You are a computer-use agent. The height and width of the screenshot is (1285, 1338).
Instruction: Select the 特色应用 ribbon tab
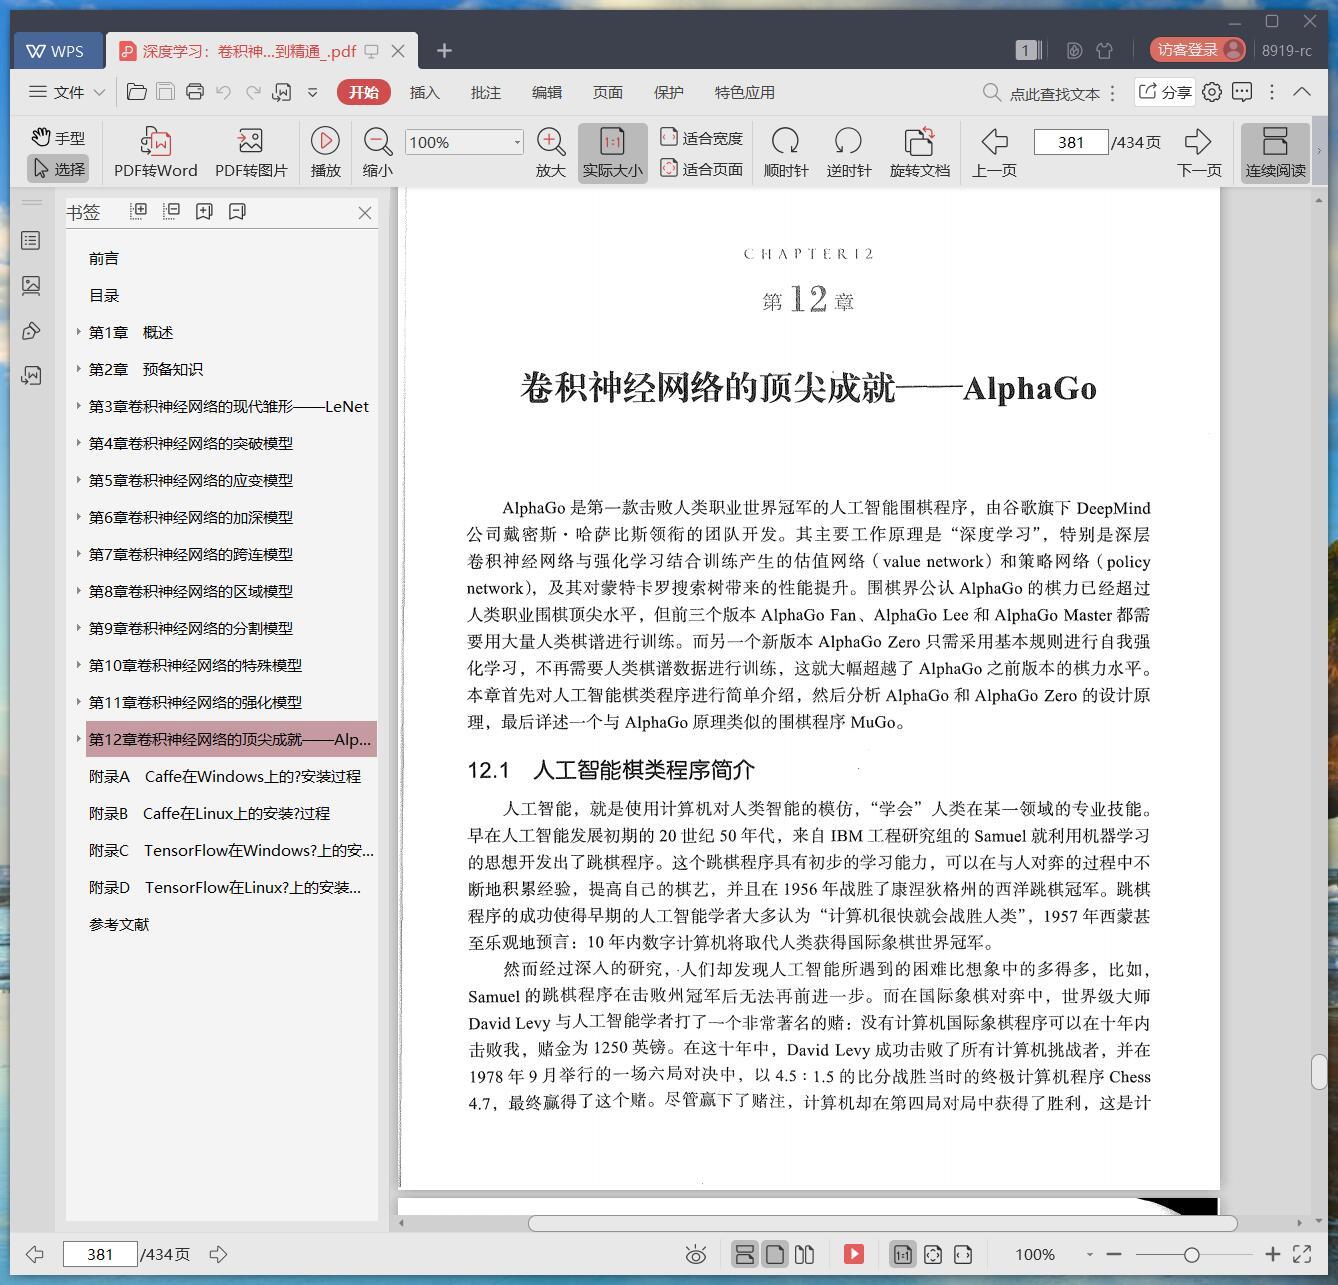click(x=744, y=92)
